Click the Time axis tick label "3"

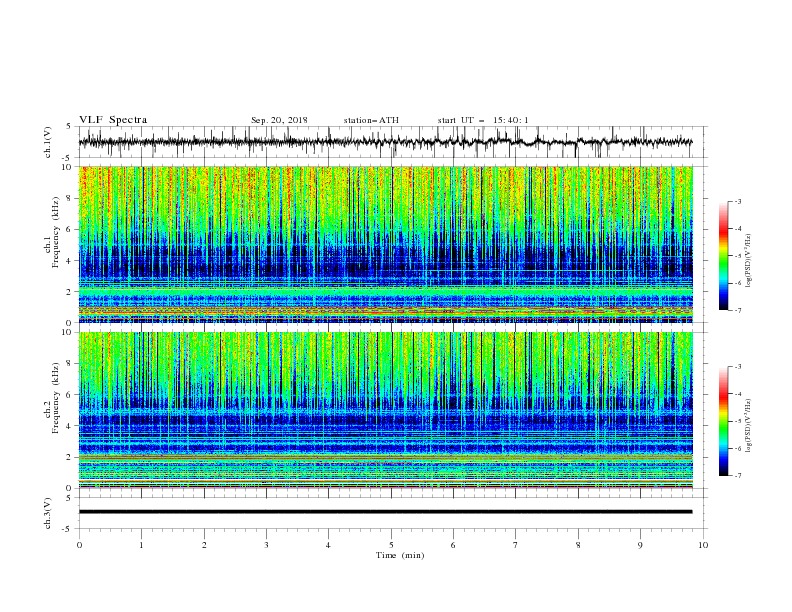pyautogui.click(x=266, y=545)
